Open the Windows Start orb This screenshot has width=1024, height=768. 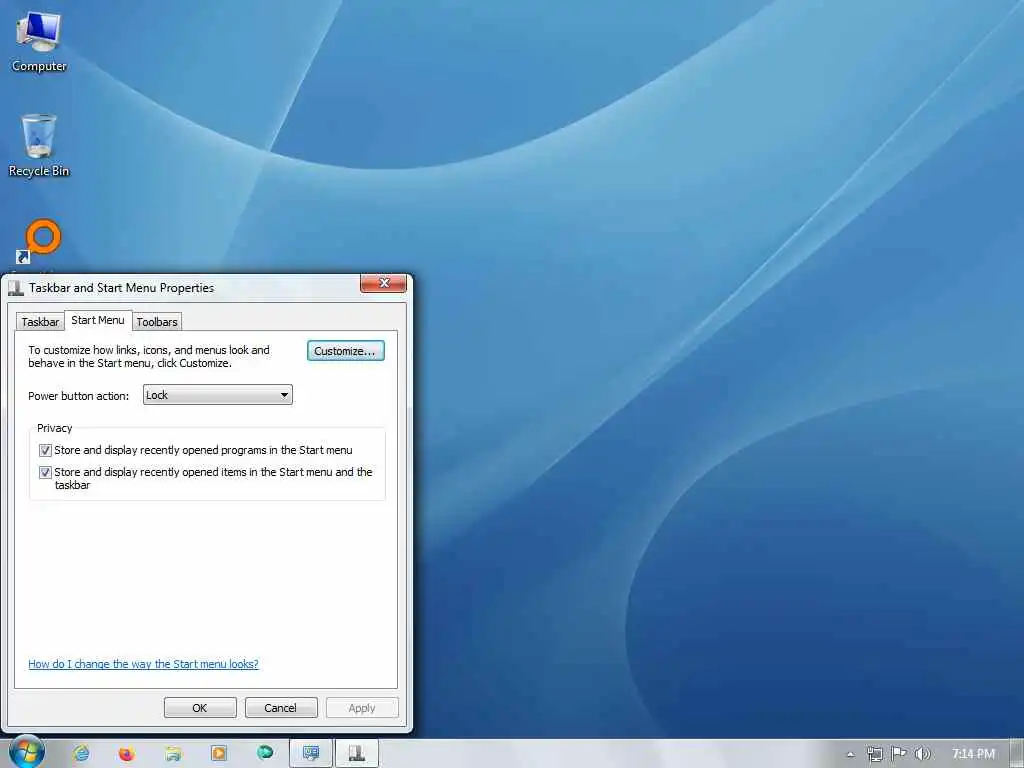coord(27,752)
